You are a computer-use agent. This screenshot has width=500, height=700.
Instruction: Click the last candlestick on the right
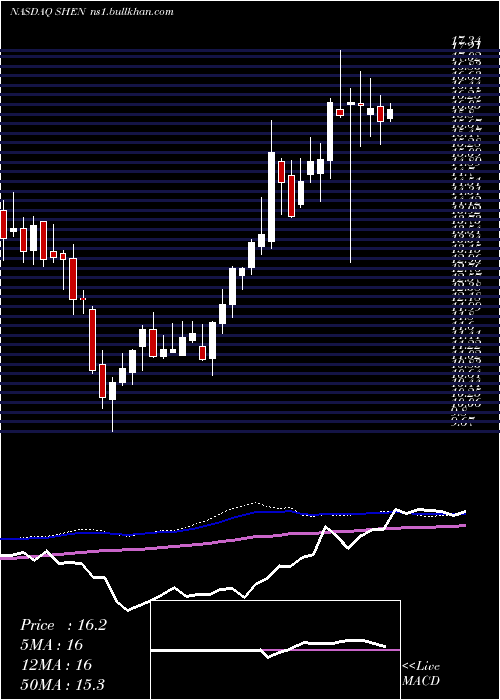coord(390,113)
